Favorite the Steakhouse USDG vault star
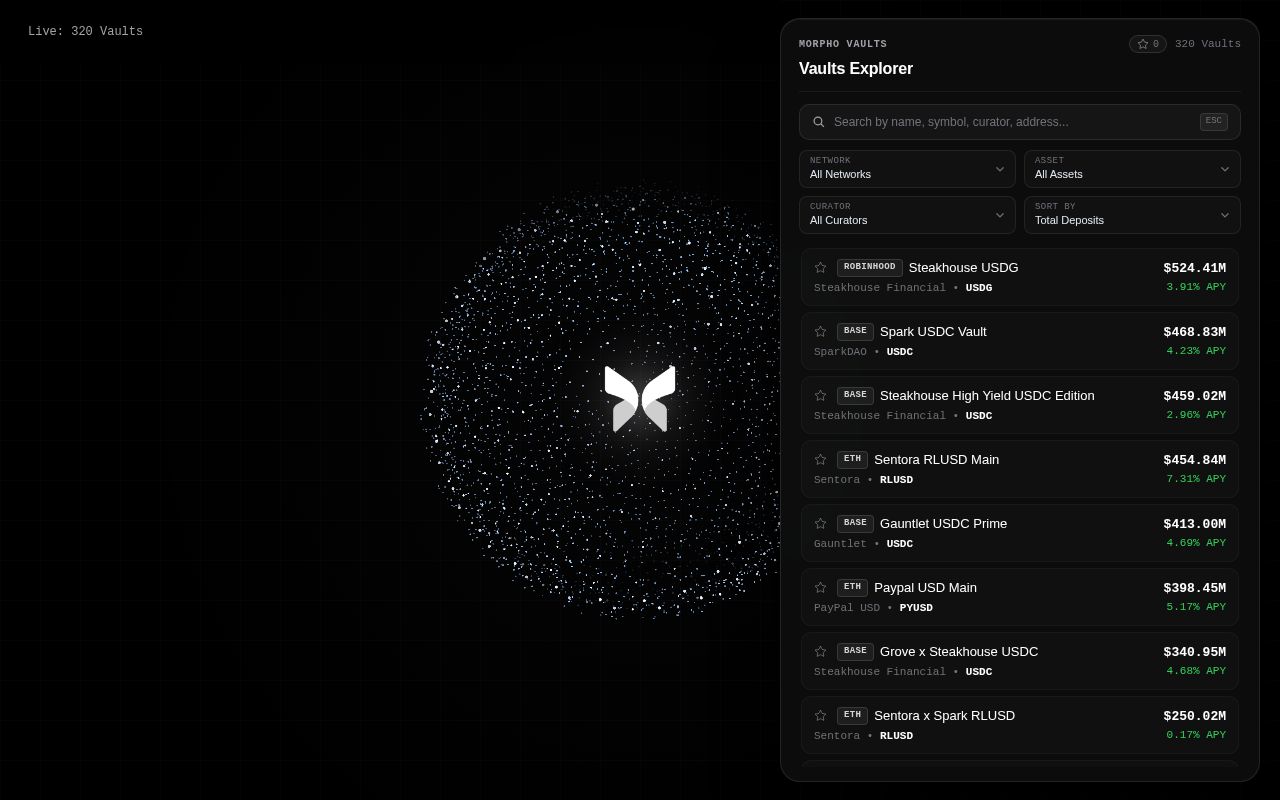This screenshot has height=800, width=1280. click(821, 268)
